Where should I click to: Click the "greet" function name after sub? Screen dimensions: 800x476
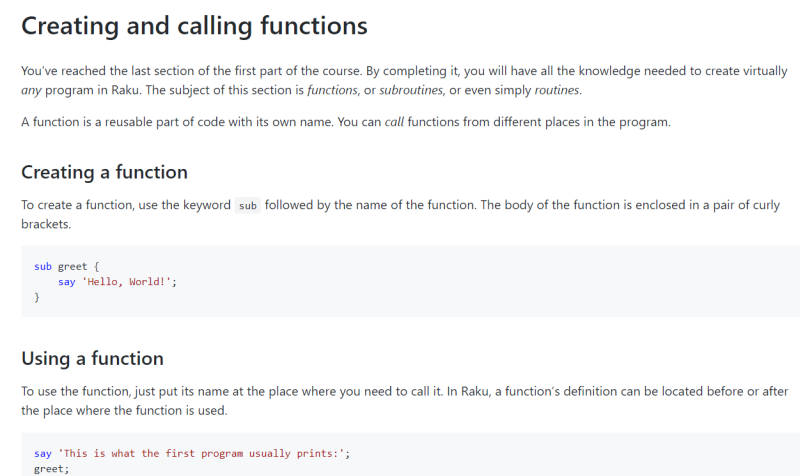(x=72, y=267)
